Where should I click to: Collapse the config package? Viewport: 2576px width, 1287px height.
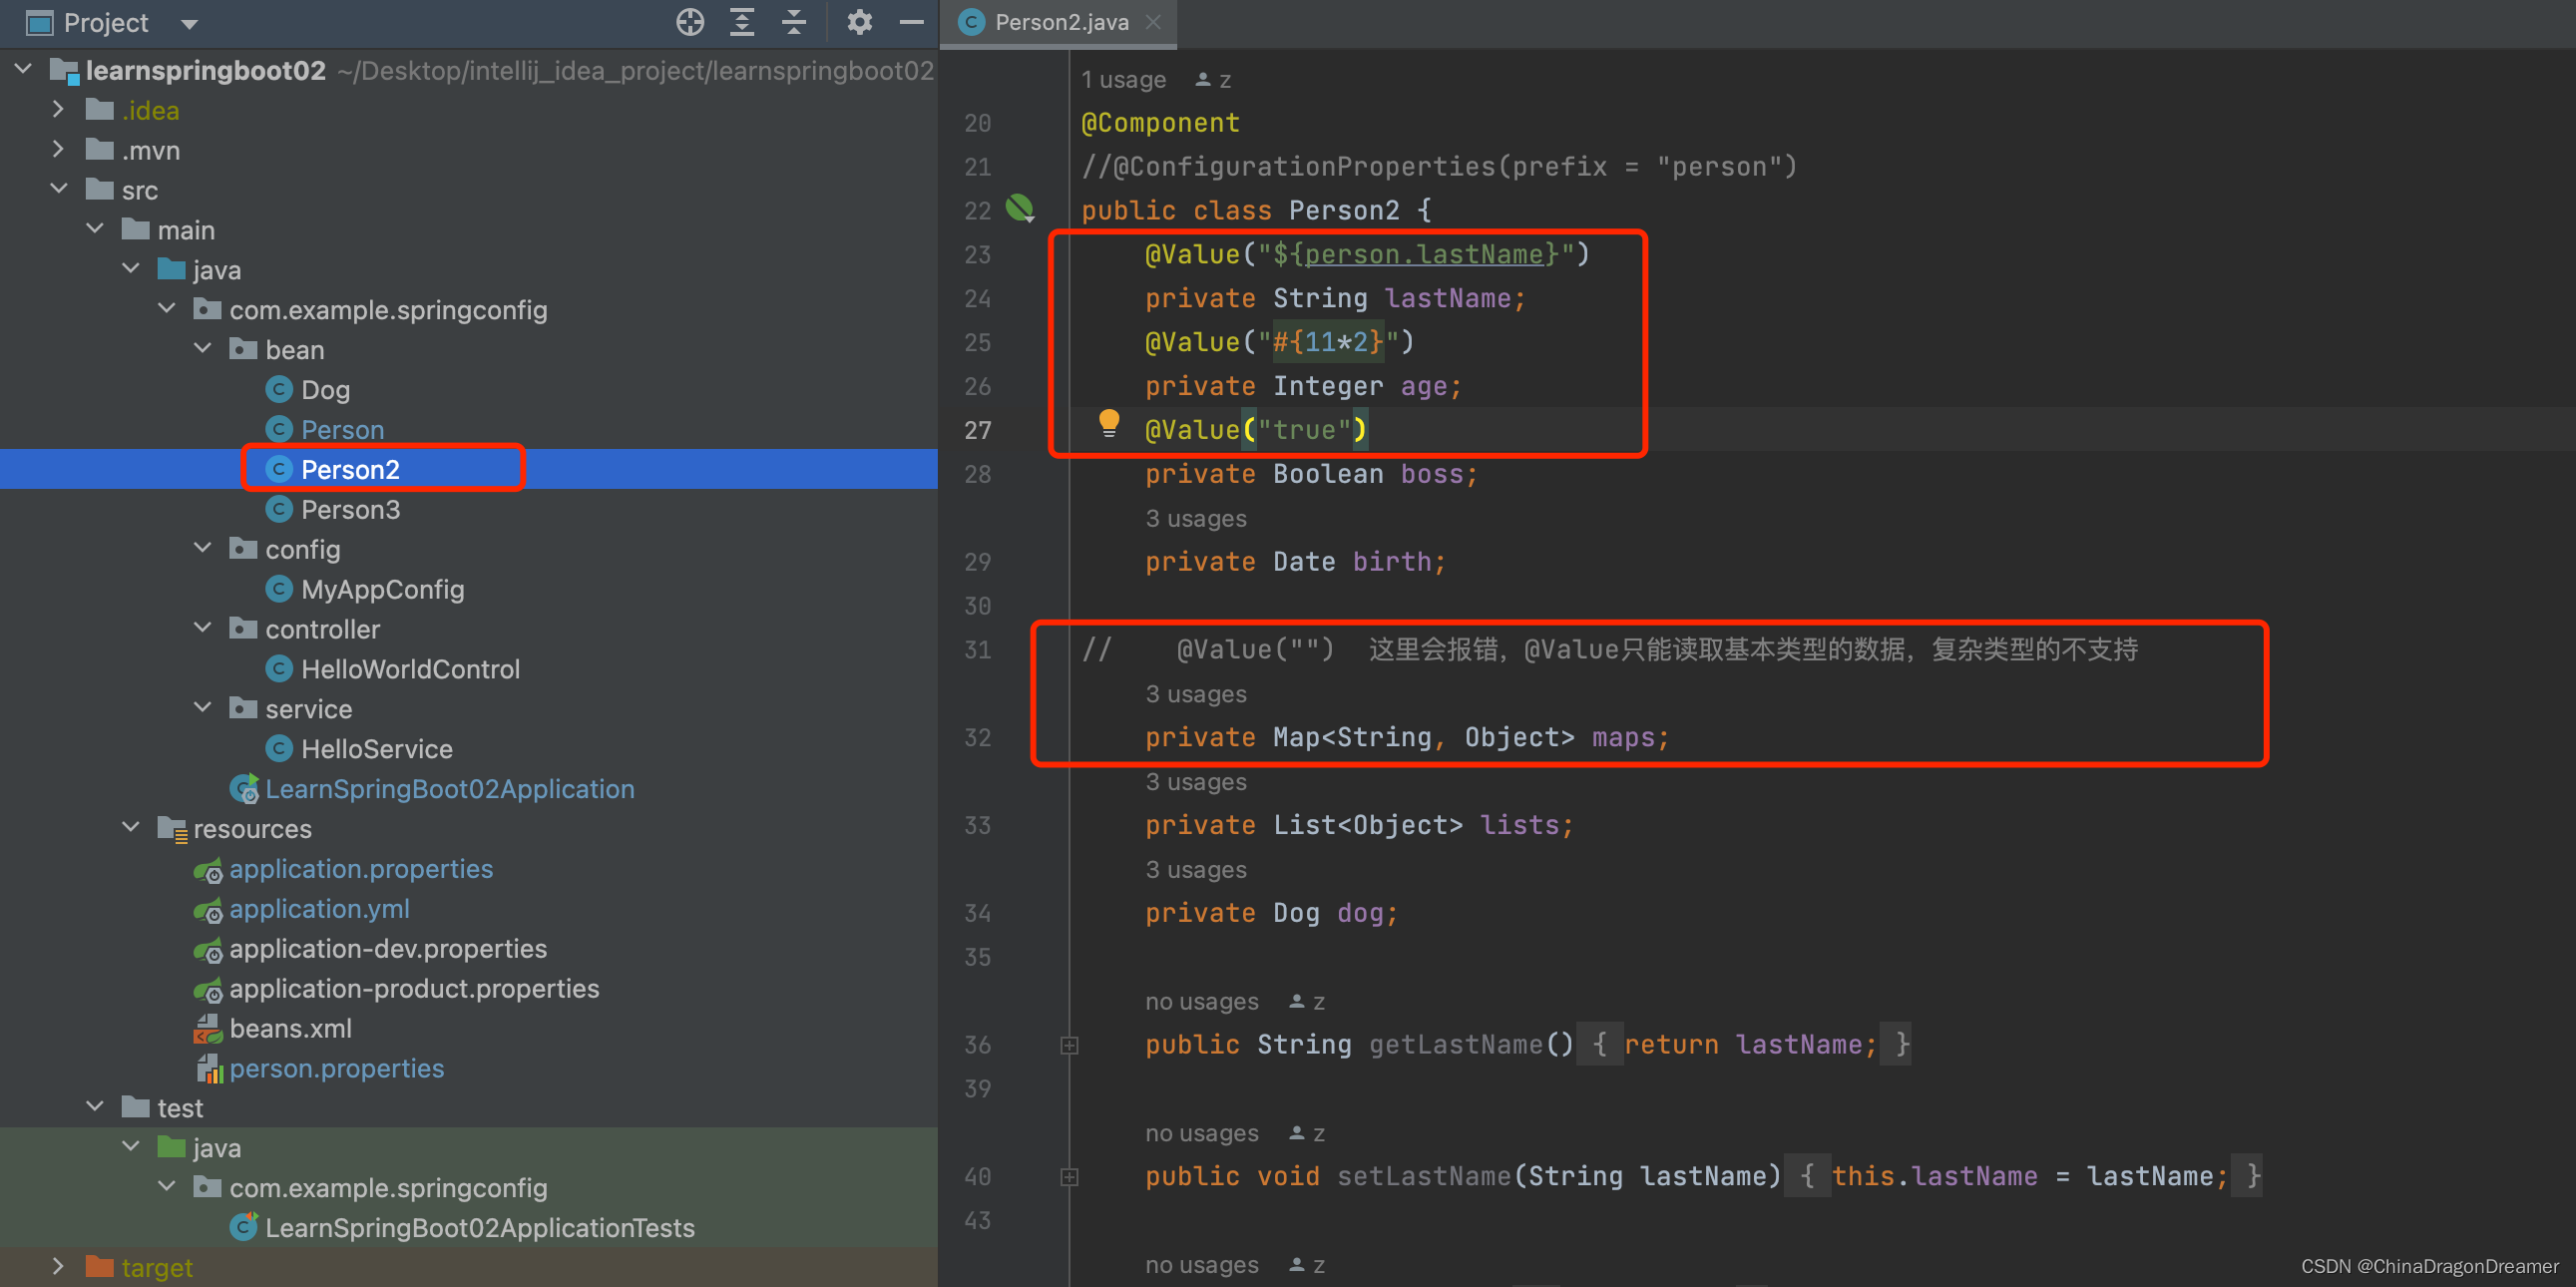(203, 549)
